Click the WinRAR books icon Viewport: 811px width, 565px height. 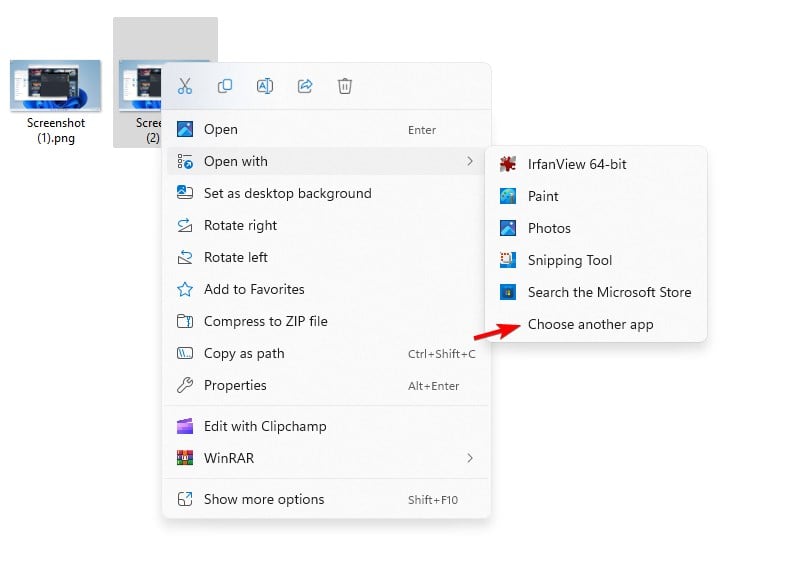(x=185, y=458)
